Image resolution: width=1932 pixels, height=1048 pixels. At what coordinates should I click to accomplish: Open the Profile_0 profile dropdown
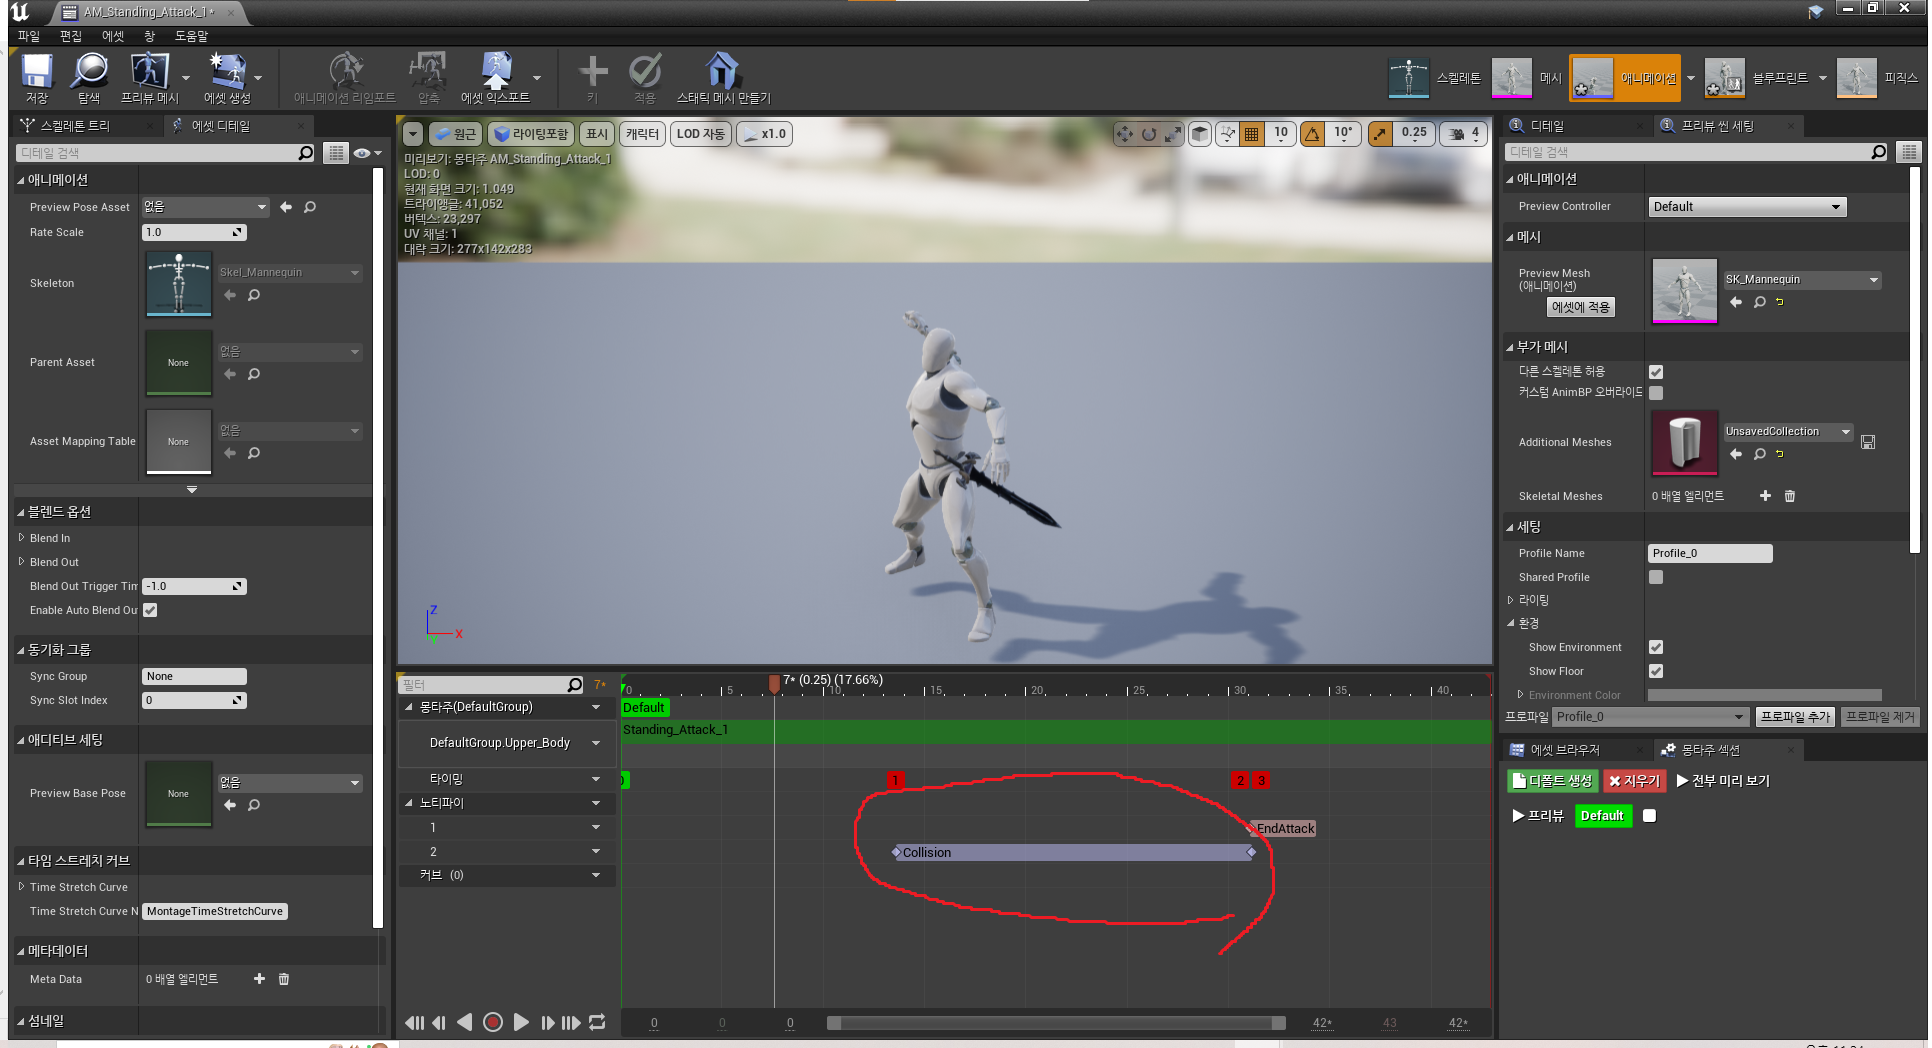coord(1650,717)
